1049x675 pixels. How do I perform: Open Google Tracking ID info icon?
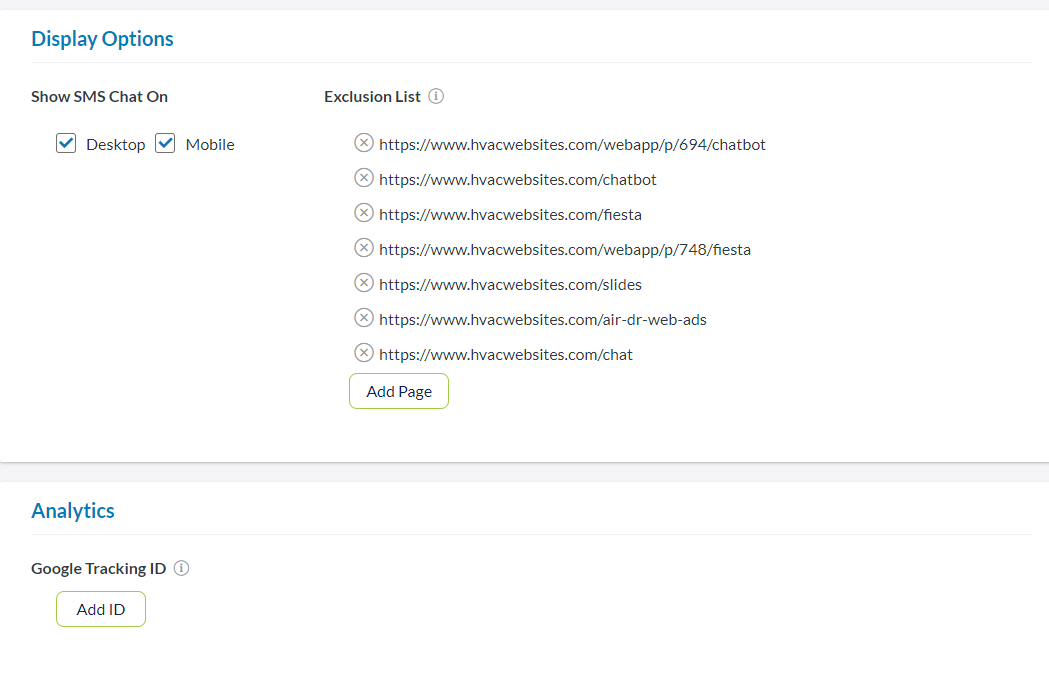point(181,568)
